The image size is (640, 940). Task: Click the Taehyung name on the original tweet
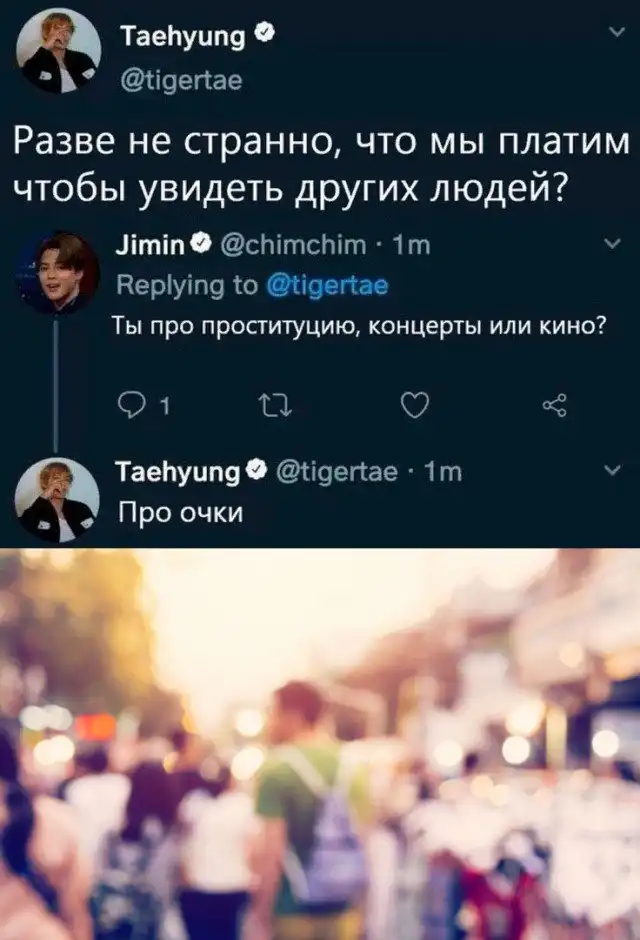(181, 37)
